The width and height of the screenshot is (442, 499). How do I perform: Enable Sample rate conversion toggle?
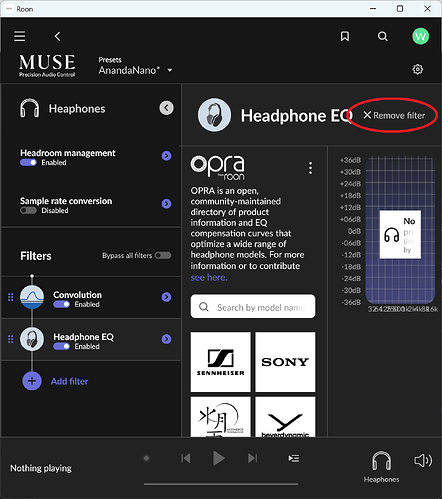pos(28,211)
